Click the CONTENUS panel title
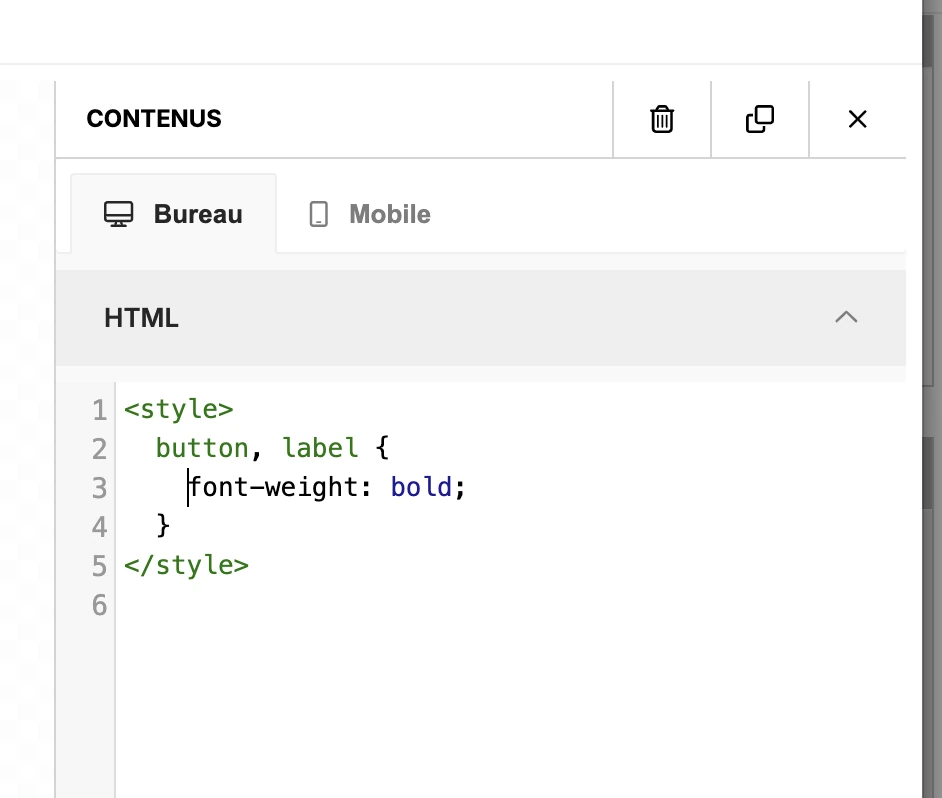942x798 pixels. click(154, 119)
